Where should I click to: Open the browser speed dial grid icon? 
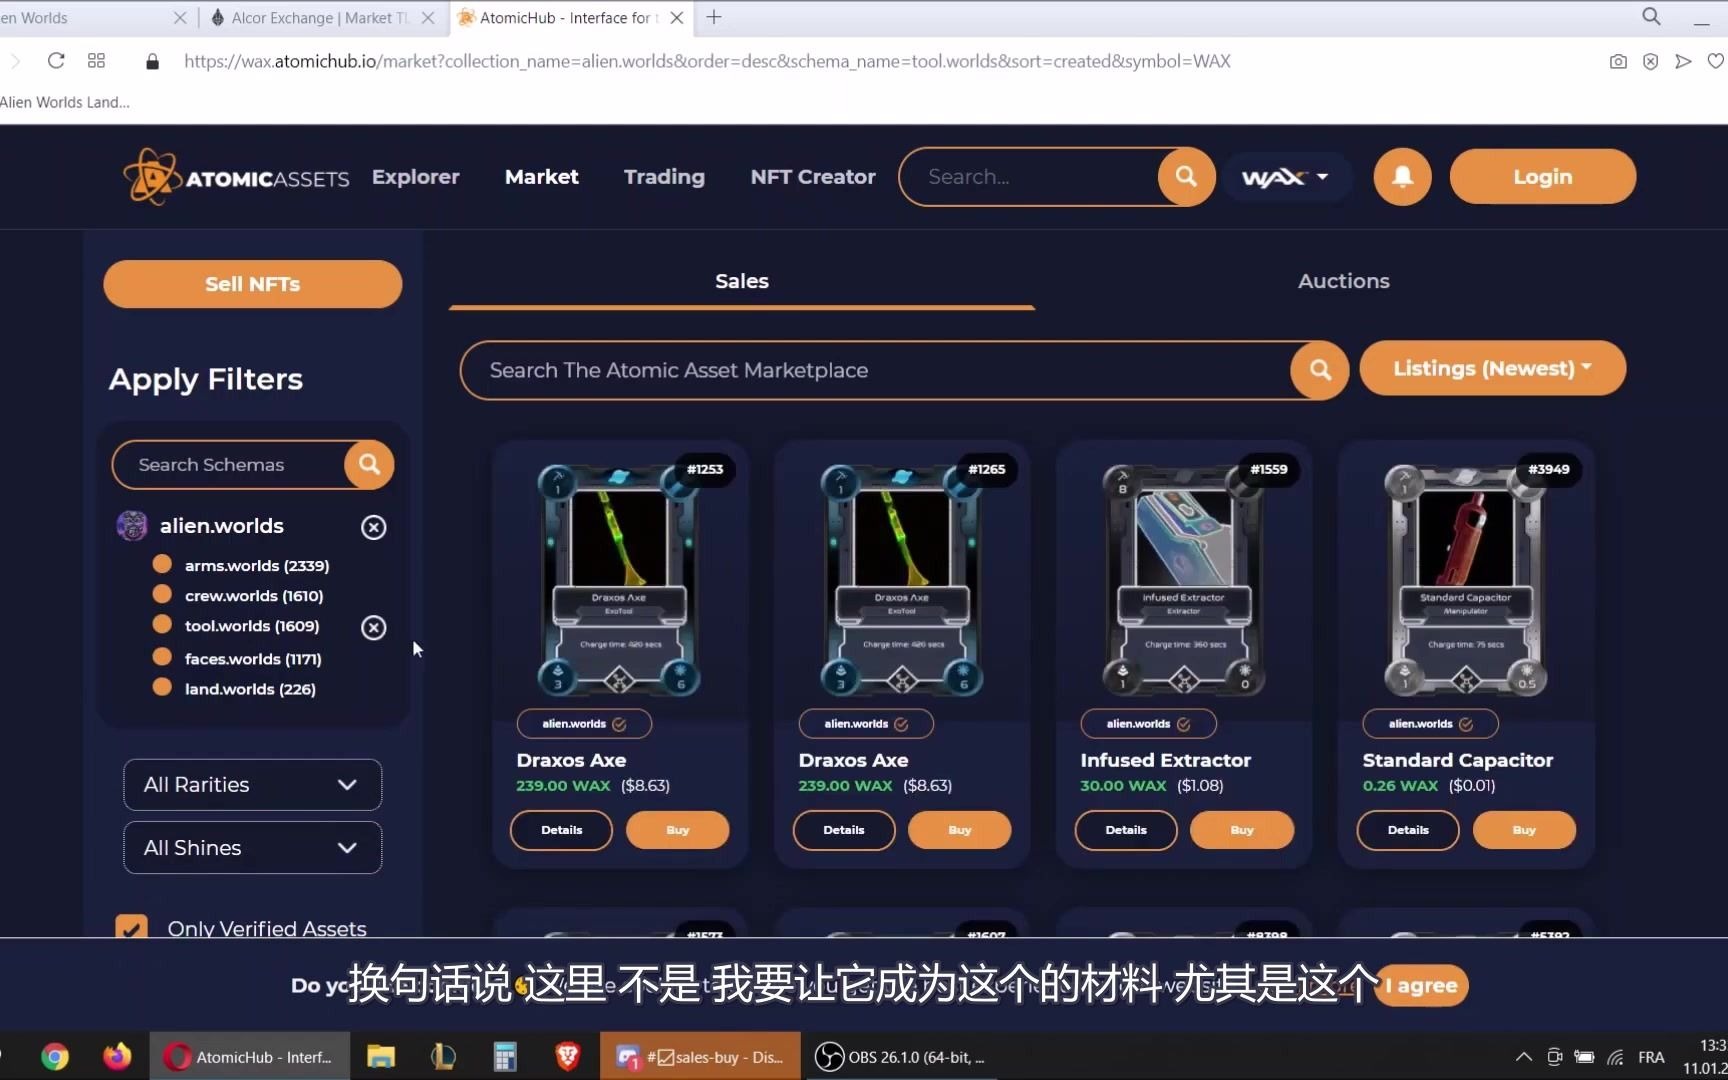coord(96,61)
